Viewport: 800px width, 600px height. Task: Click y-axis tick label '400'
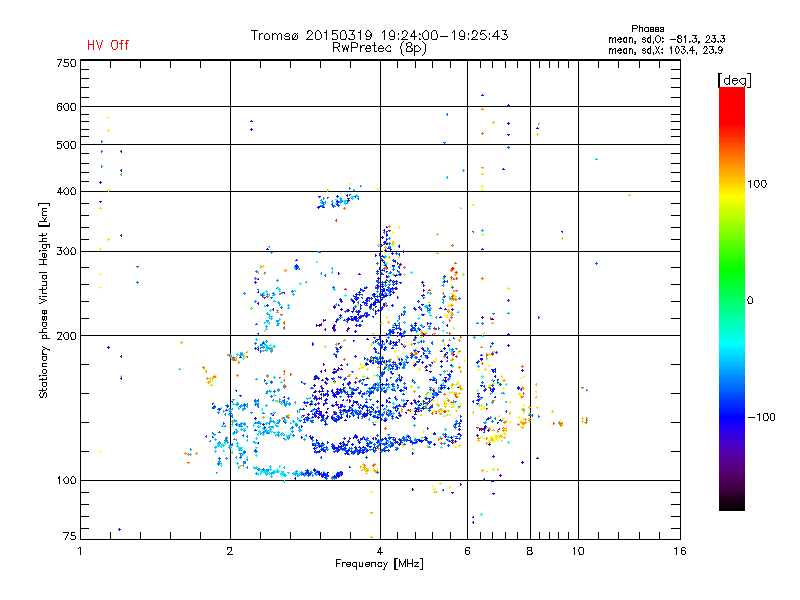[x=66, y=191]
